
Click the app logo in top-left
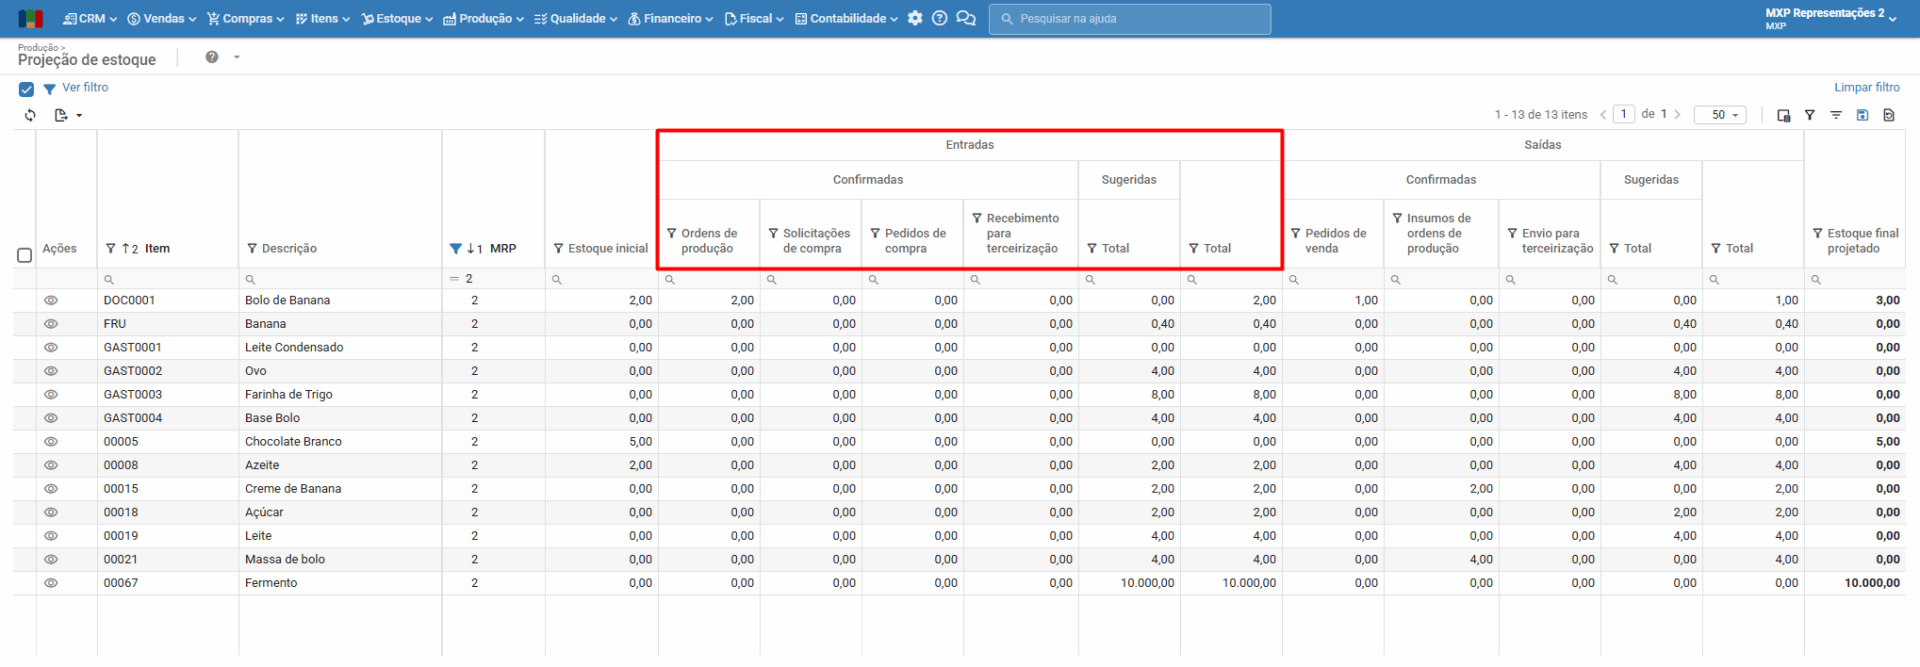pos(30,18)
